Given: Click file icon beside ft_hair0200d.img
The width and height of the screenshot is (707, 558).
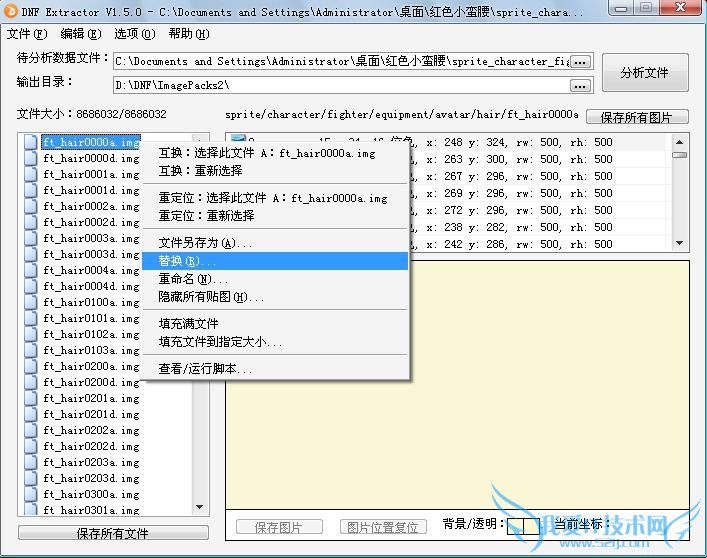Looking at the screenshot, I should (30, 382).
